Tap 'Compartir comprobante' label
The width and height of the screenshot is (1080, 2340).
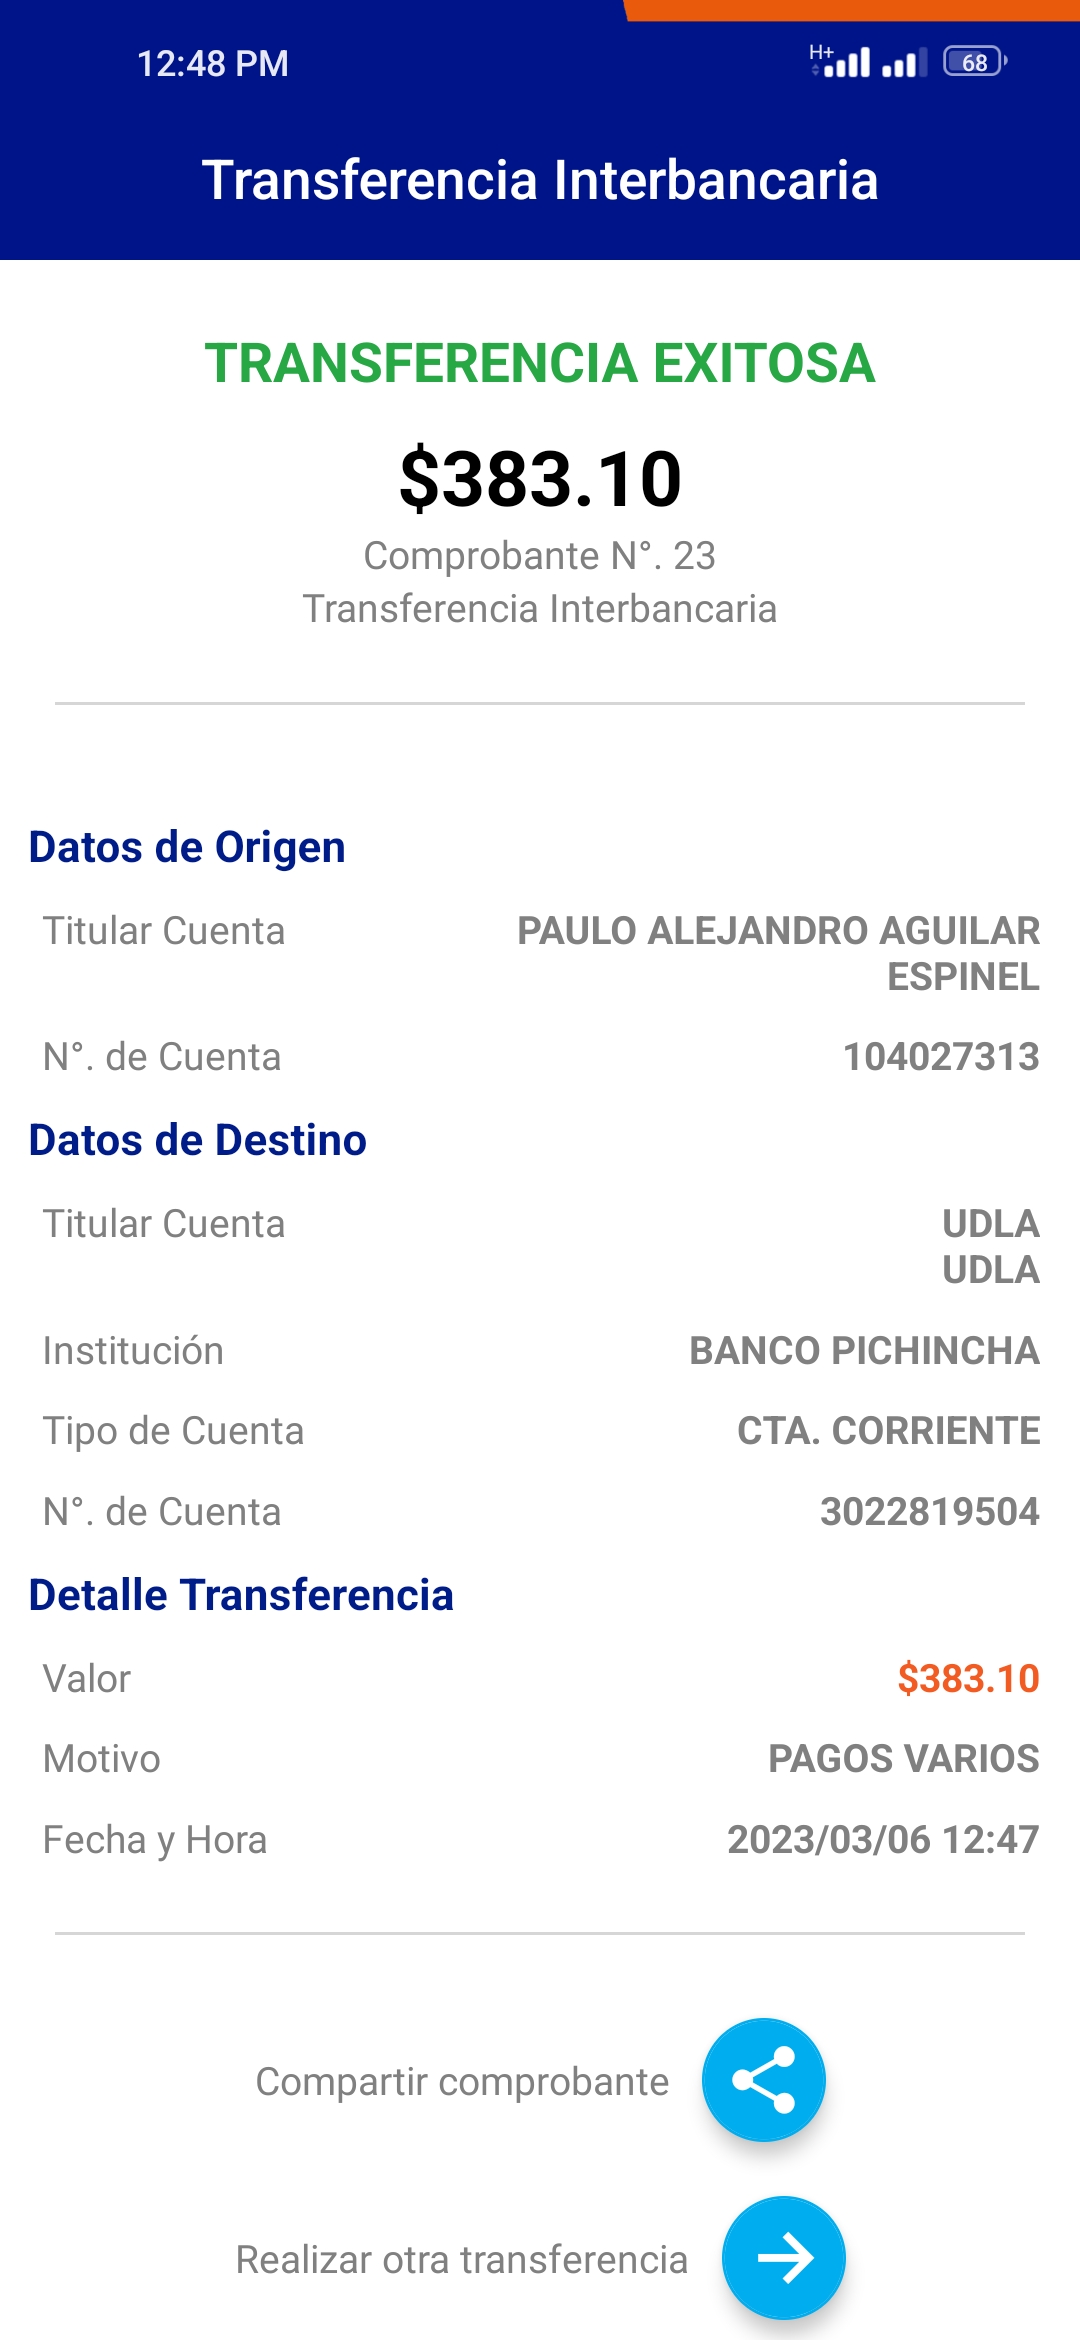click(x=462, y=2082)
